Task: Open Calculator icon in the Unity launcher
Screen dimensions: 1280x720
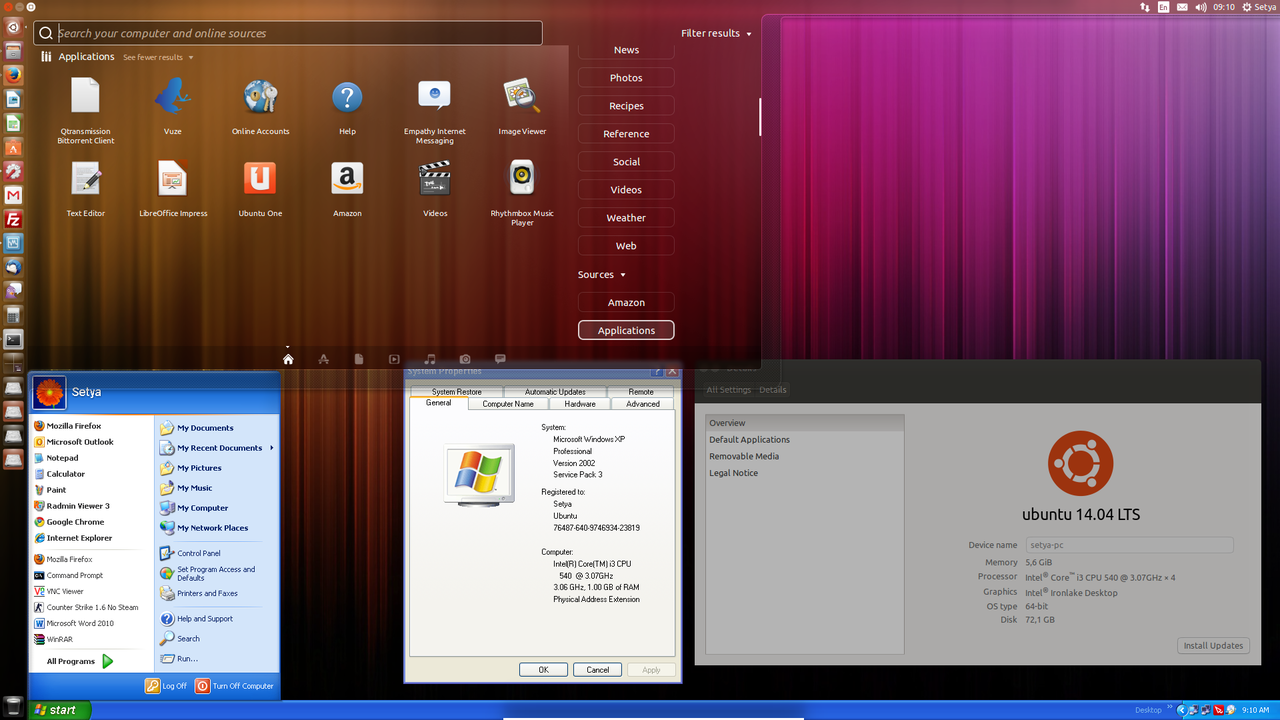Action: (x=13, y=315)
